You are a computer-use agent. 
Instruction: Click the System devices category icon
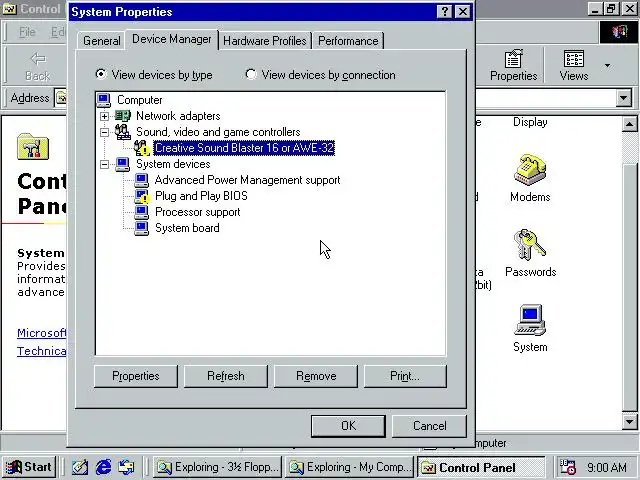click(x=122, y=164)
